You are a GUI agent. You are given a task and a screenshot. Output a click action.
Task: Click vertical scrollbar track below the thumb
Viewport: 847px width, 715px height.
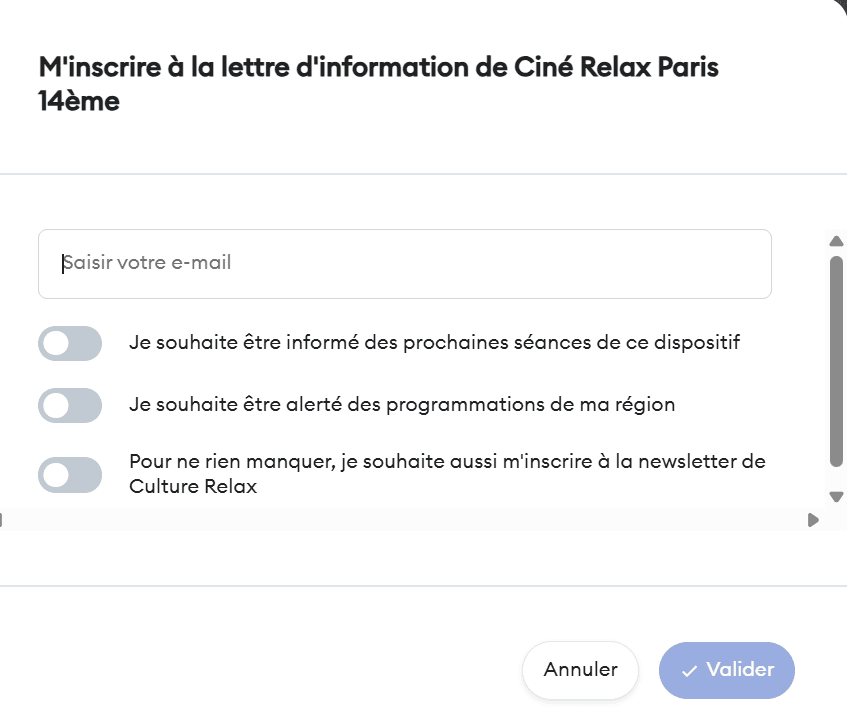[837, 477]
